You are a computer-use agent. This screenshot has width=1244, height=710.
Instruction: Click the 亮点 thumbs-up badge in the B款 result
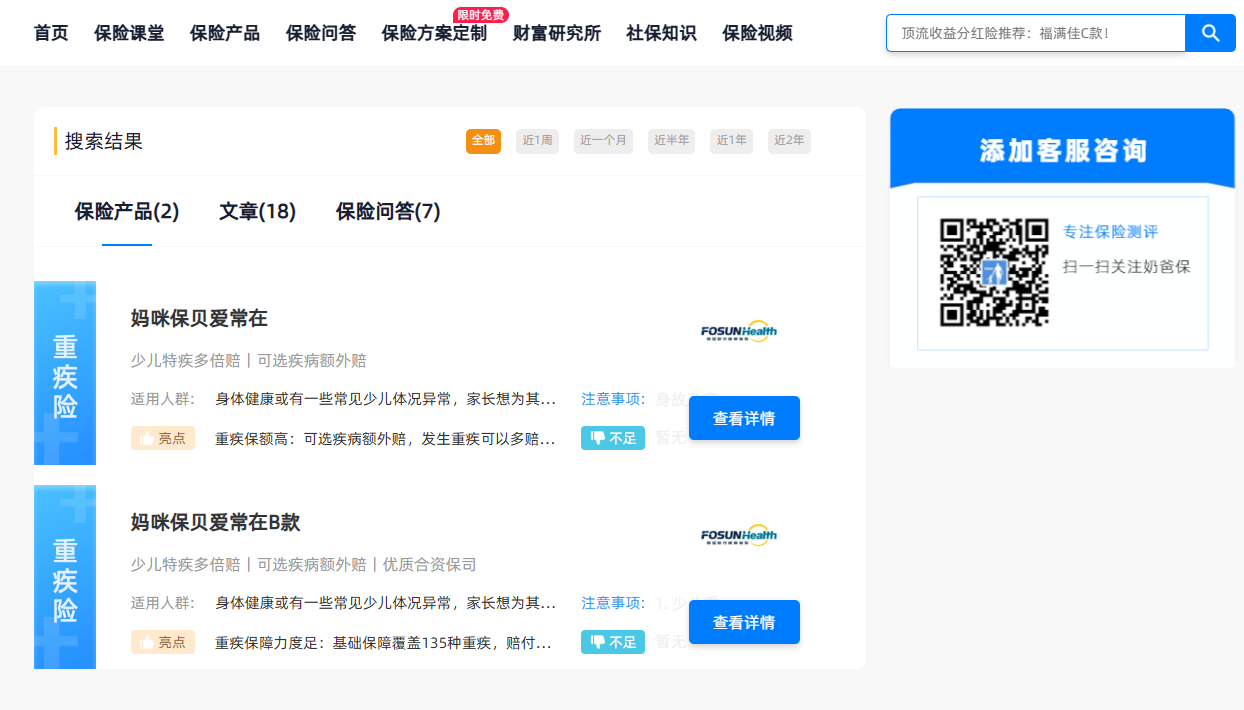[162, 642]
